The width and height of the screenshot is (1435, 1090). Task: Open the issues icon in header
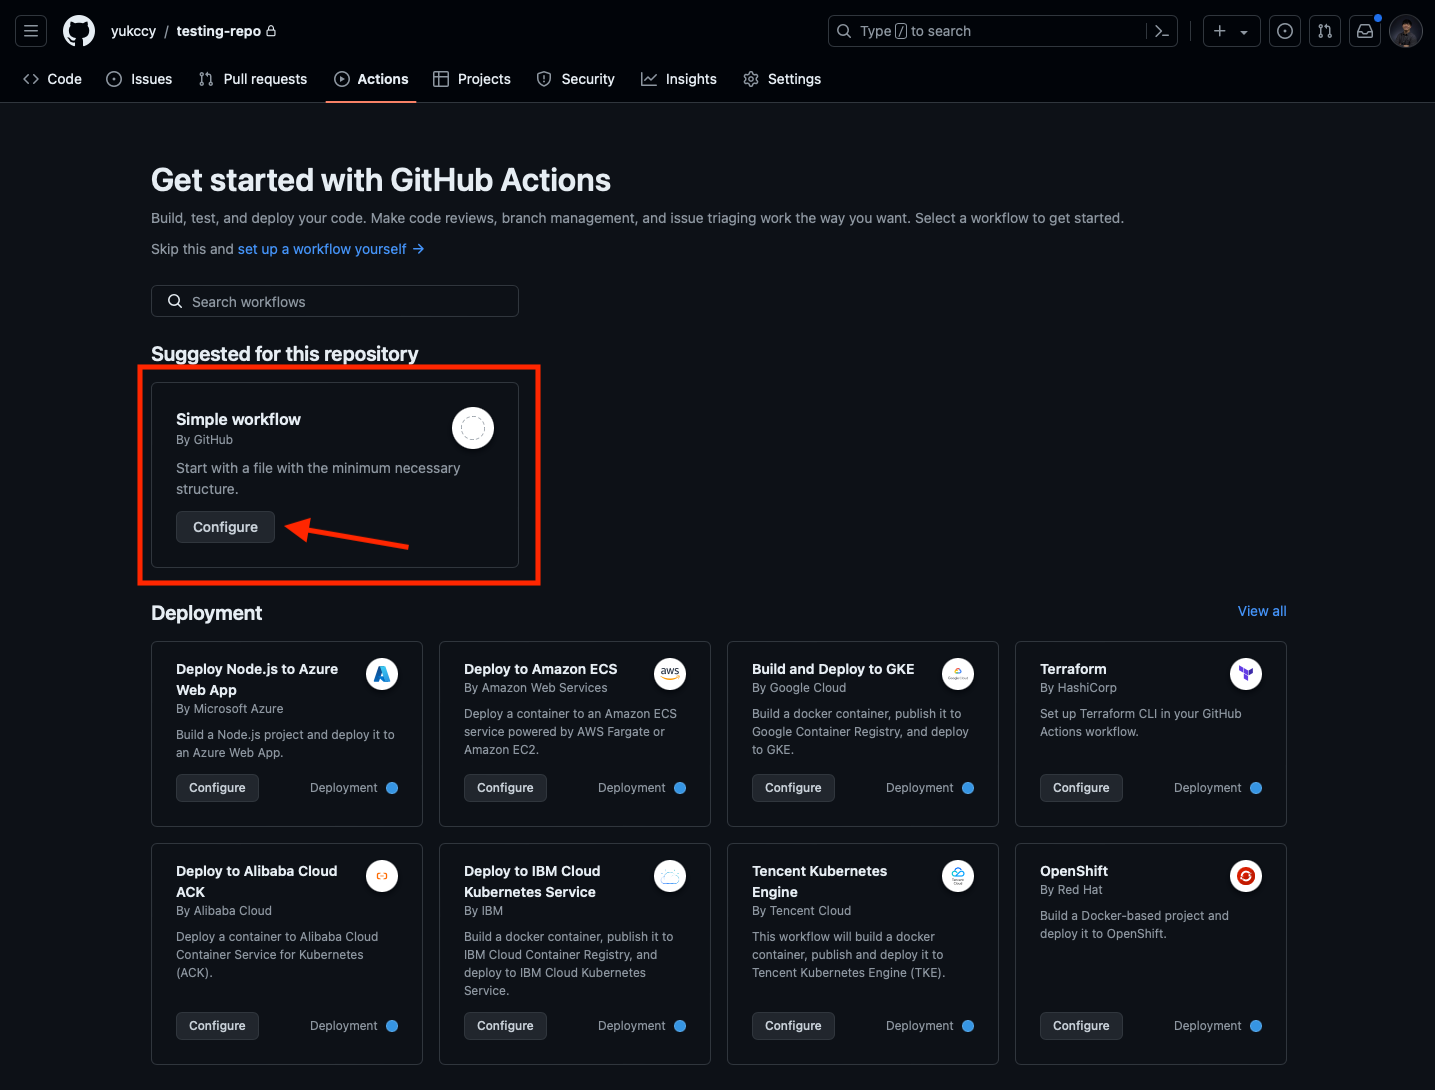(x=1285, y=31)
